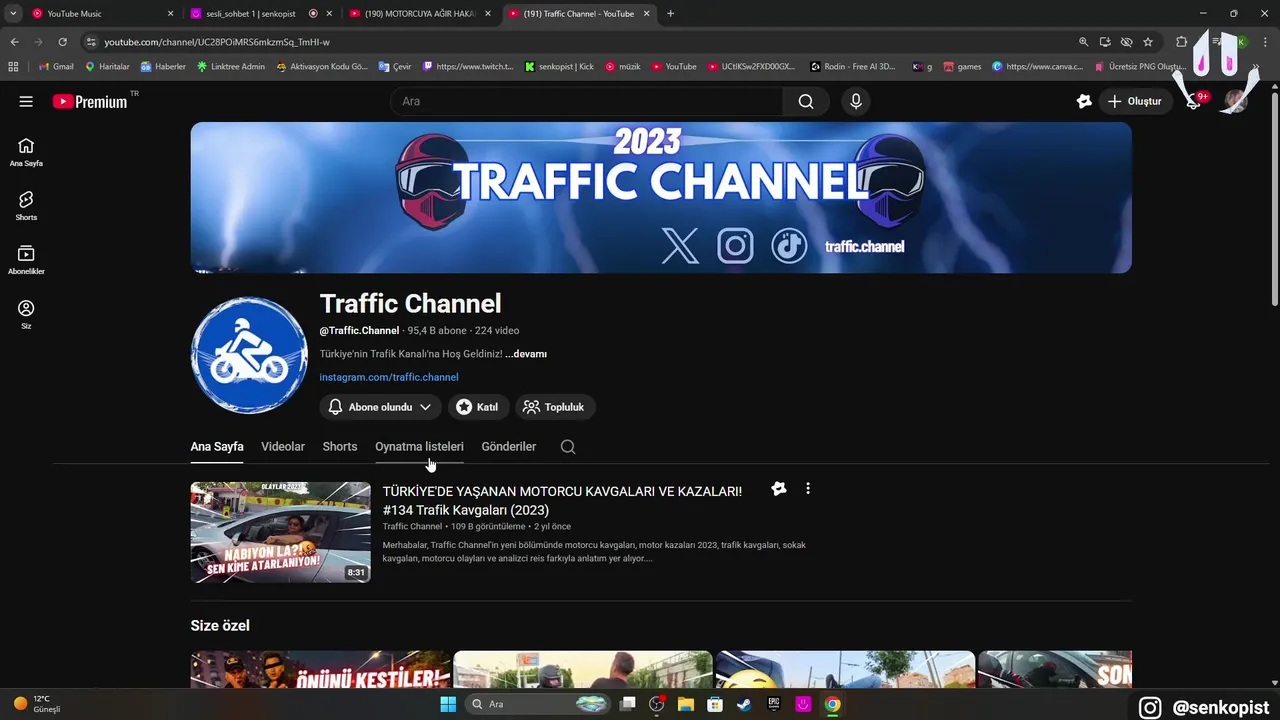Open the Chrome extensions puzzle icon
This screenshot has height=720, width=1280.
[x=1181, y=42]
